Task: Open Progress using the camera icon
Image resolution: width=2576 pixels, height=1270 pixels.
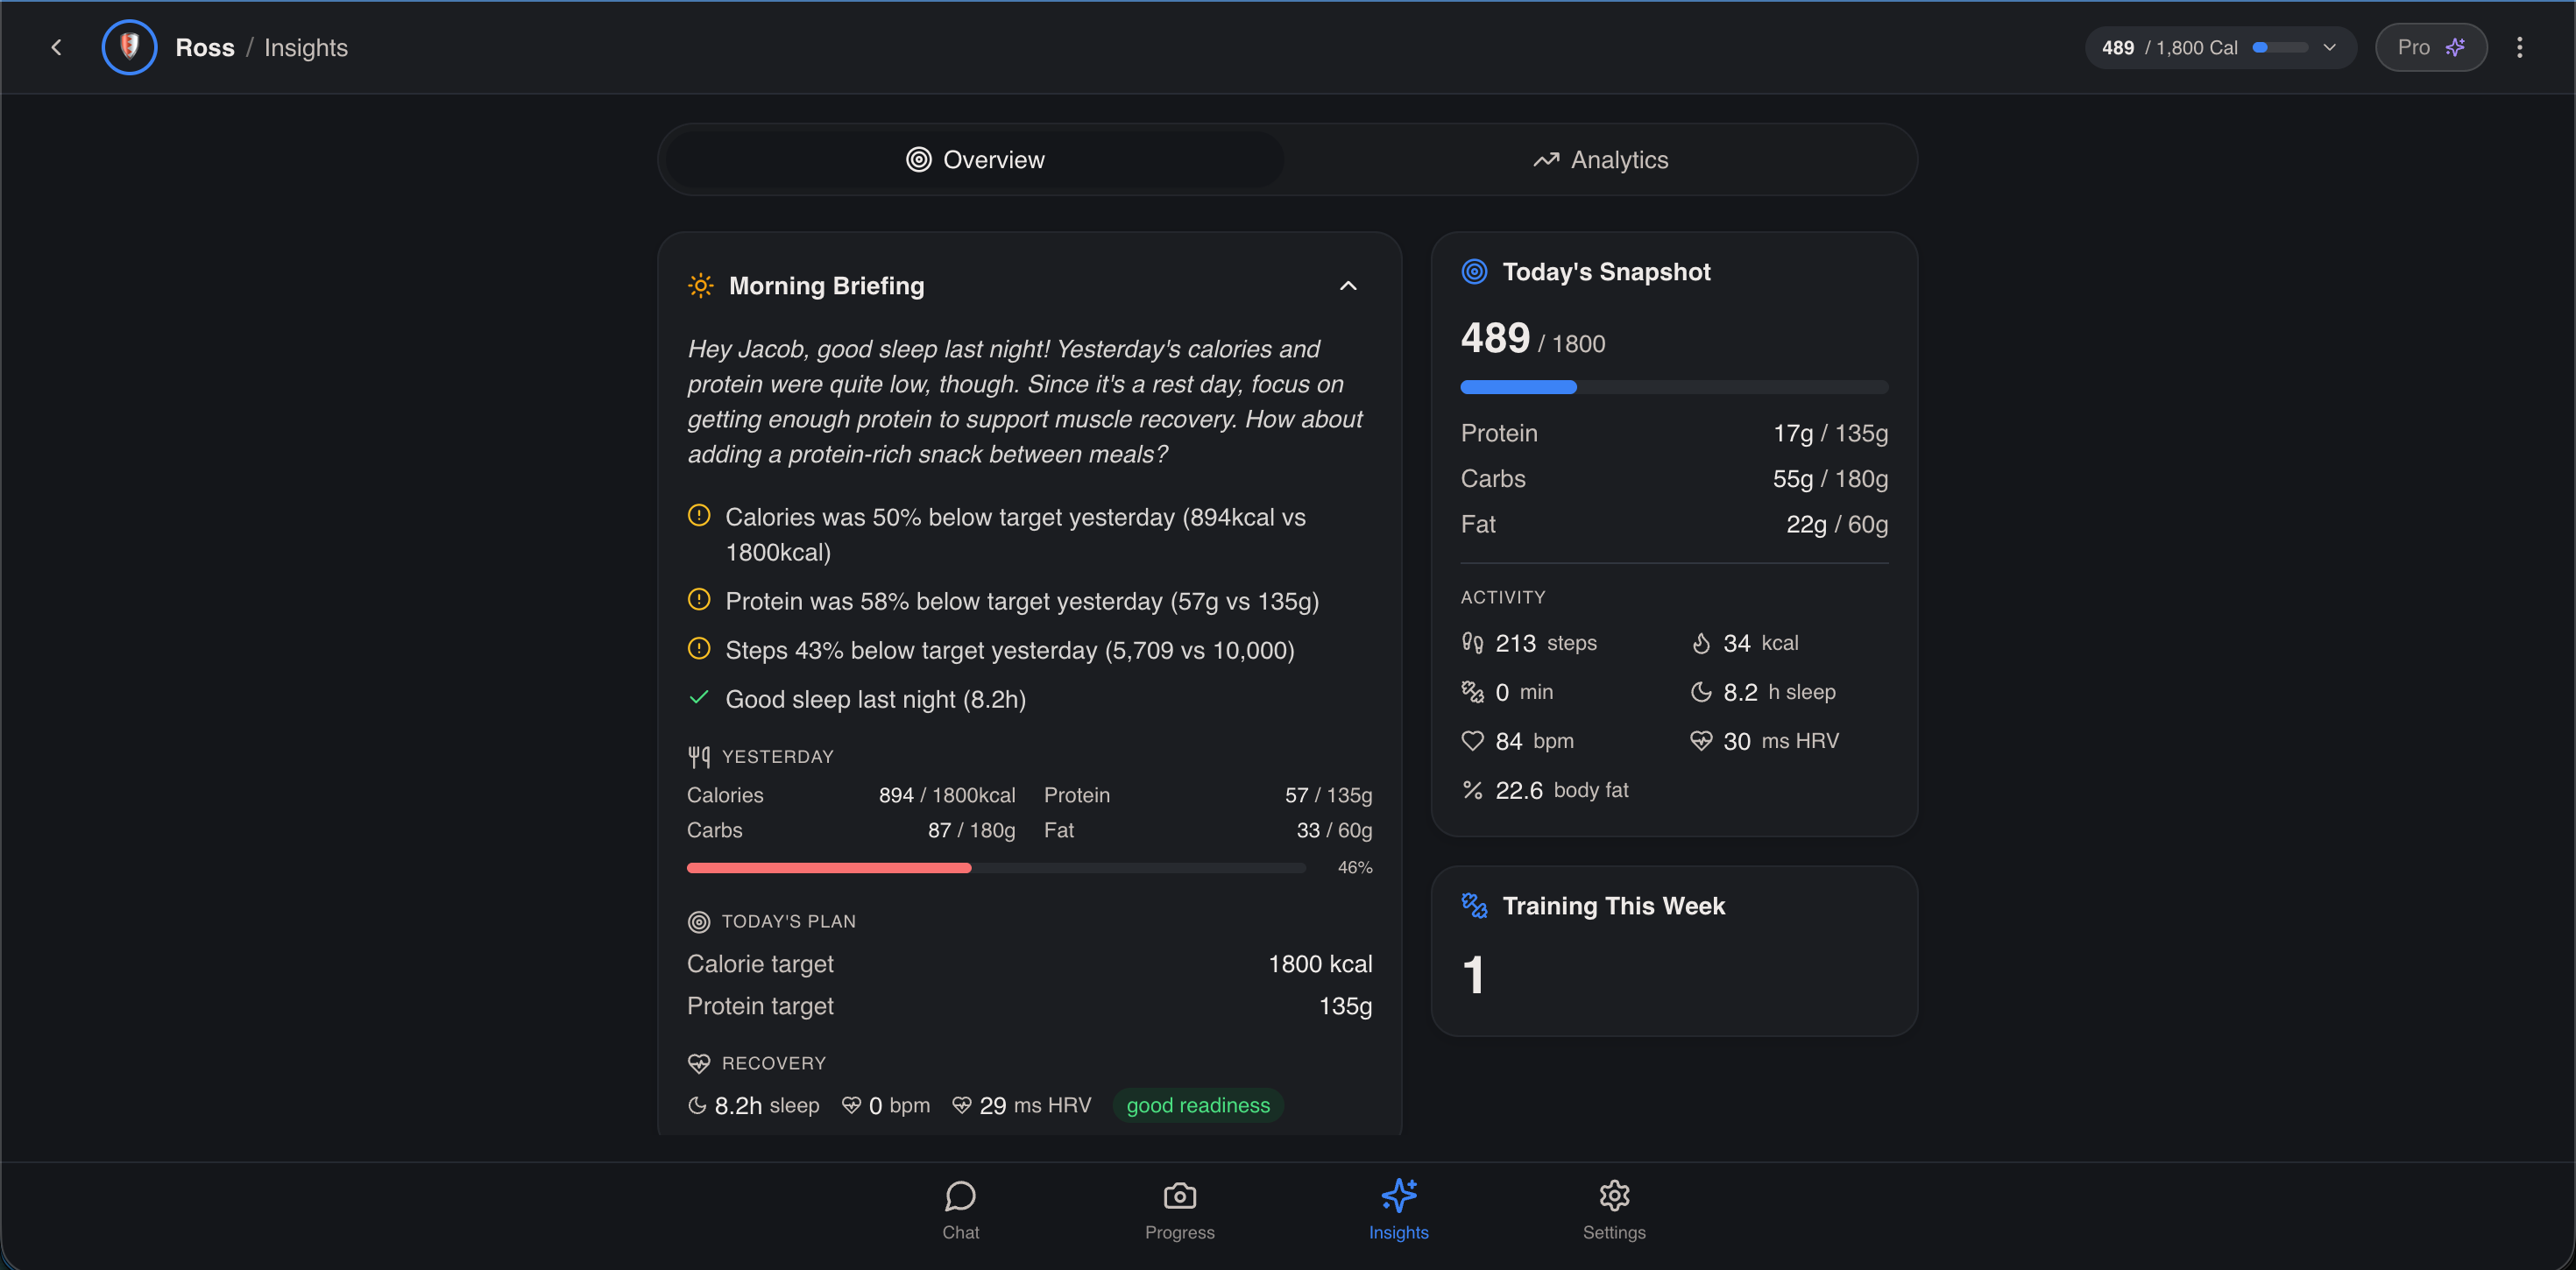Action: pyautogui.click(x=1179, y=1195)
